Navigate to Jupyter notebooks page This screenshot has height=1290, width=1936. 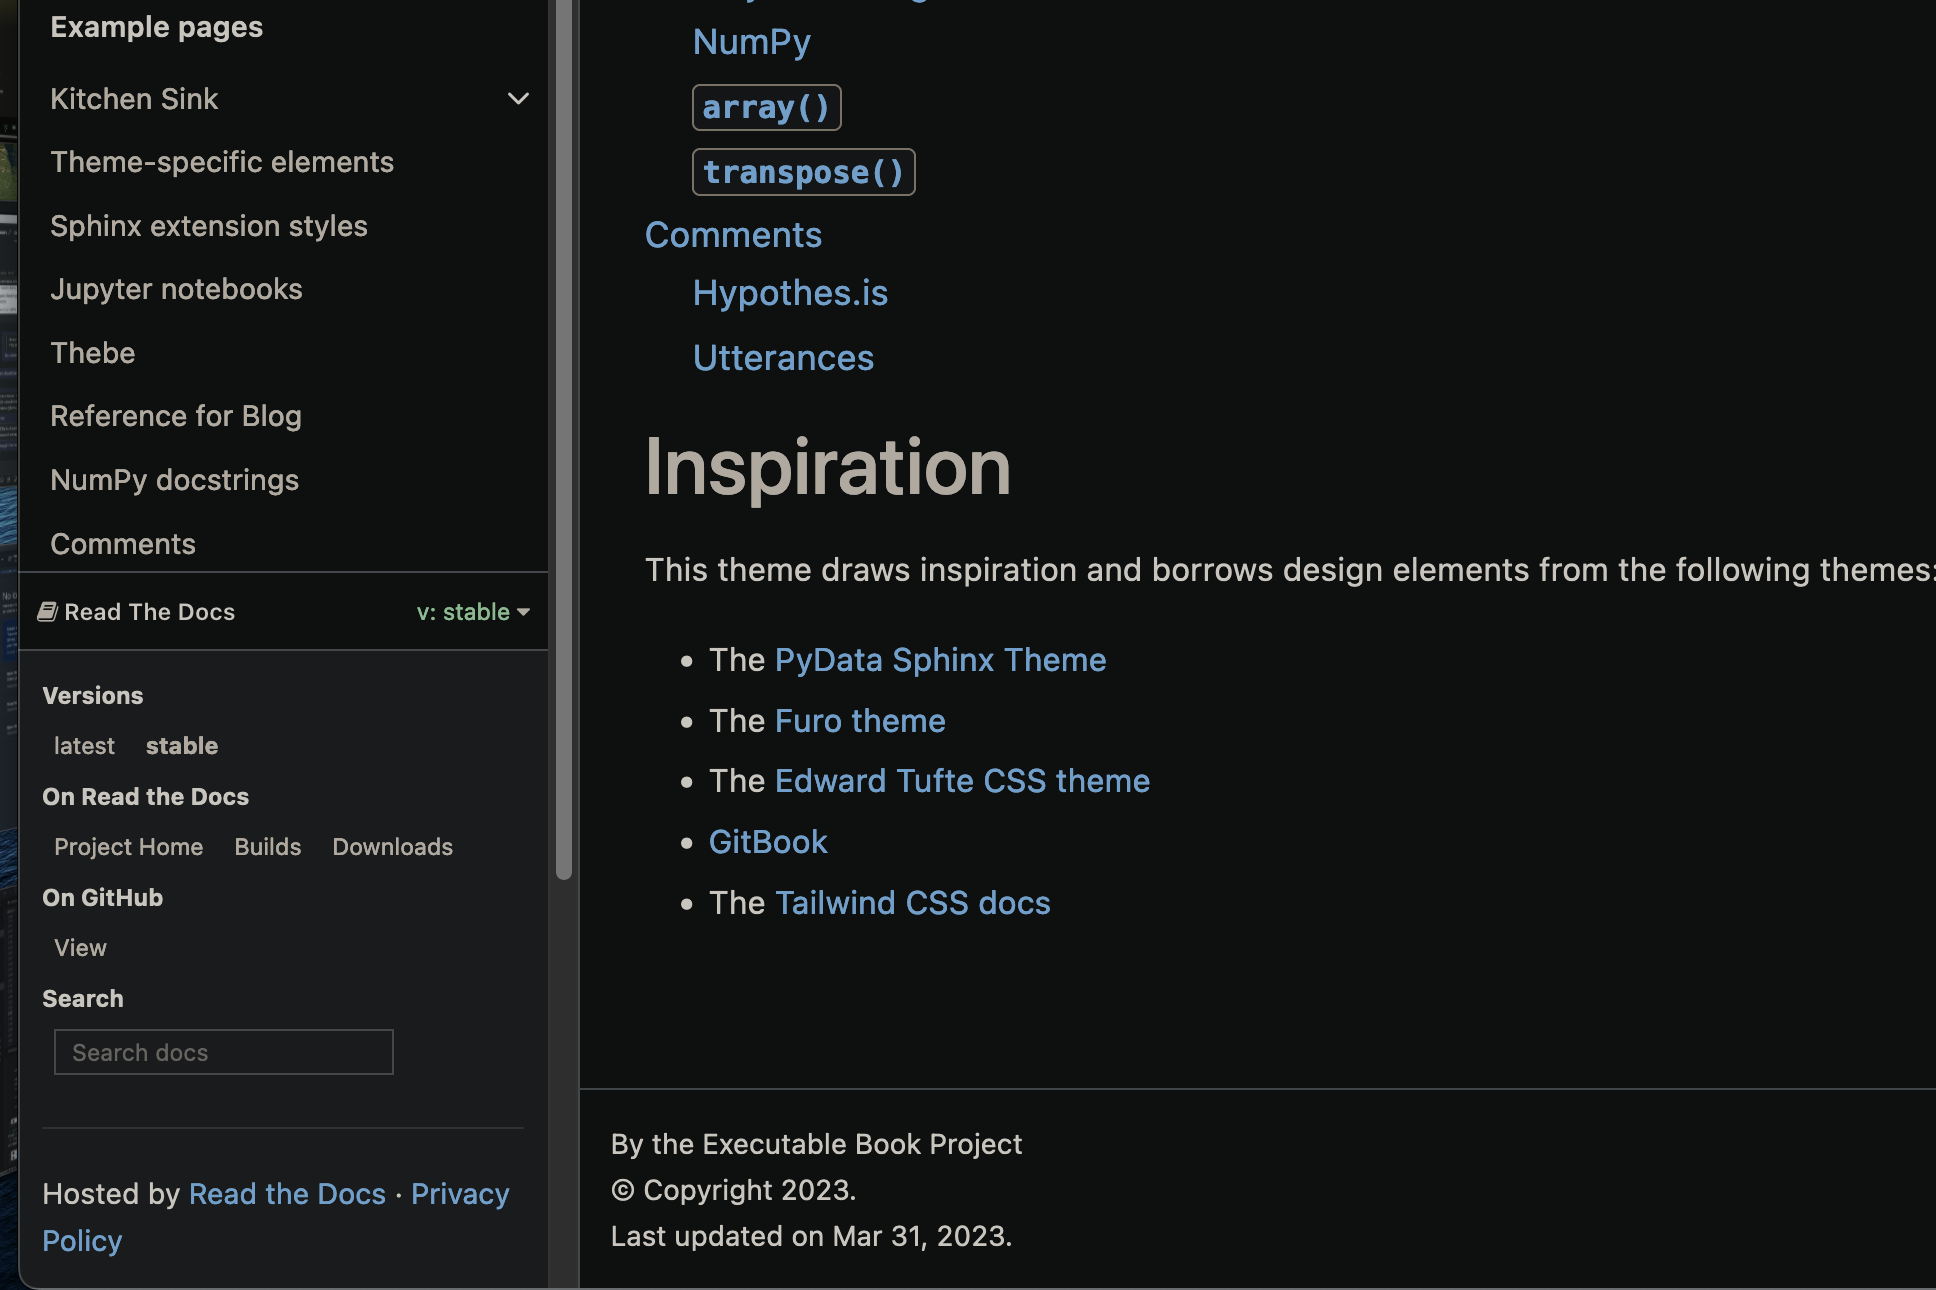176,289
